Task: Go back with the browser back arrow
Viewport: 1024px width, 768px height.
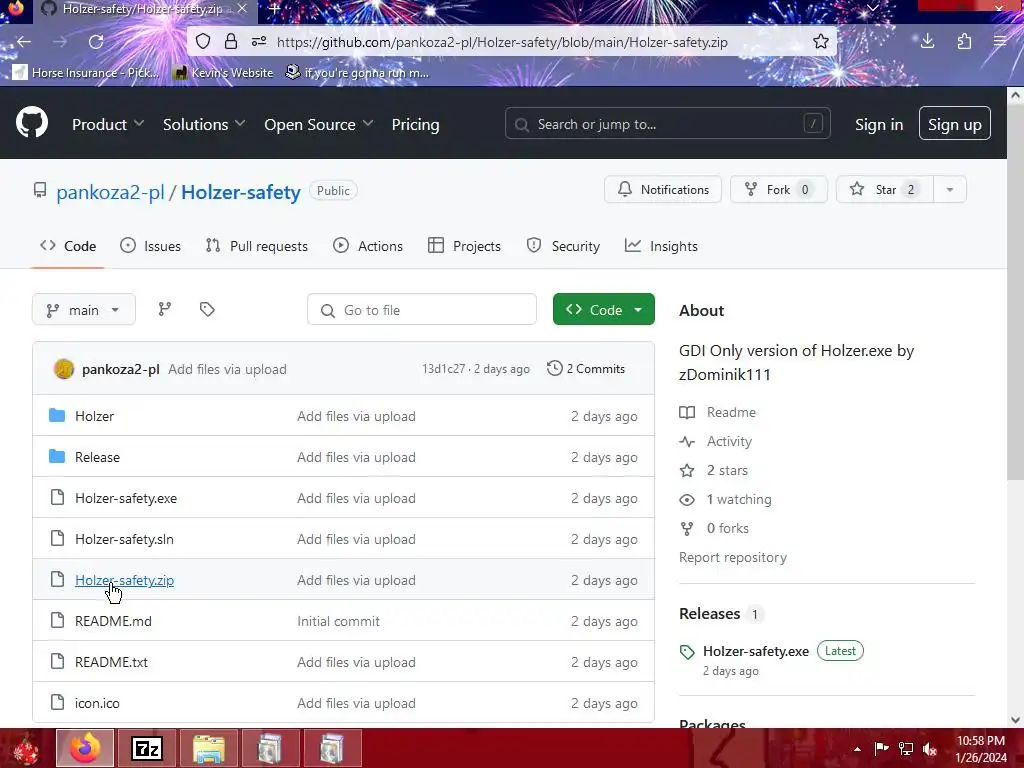Action: point(24,42)
